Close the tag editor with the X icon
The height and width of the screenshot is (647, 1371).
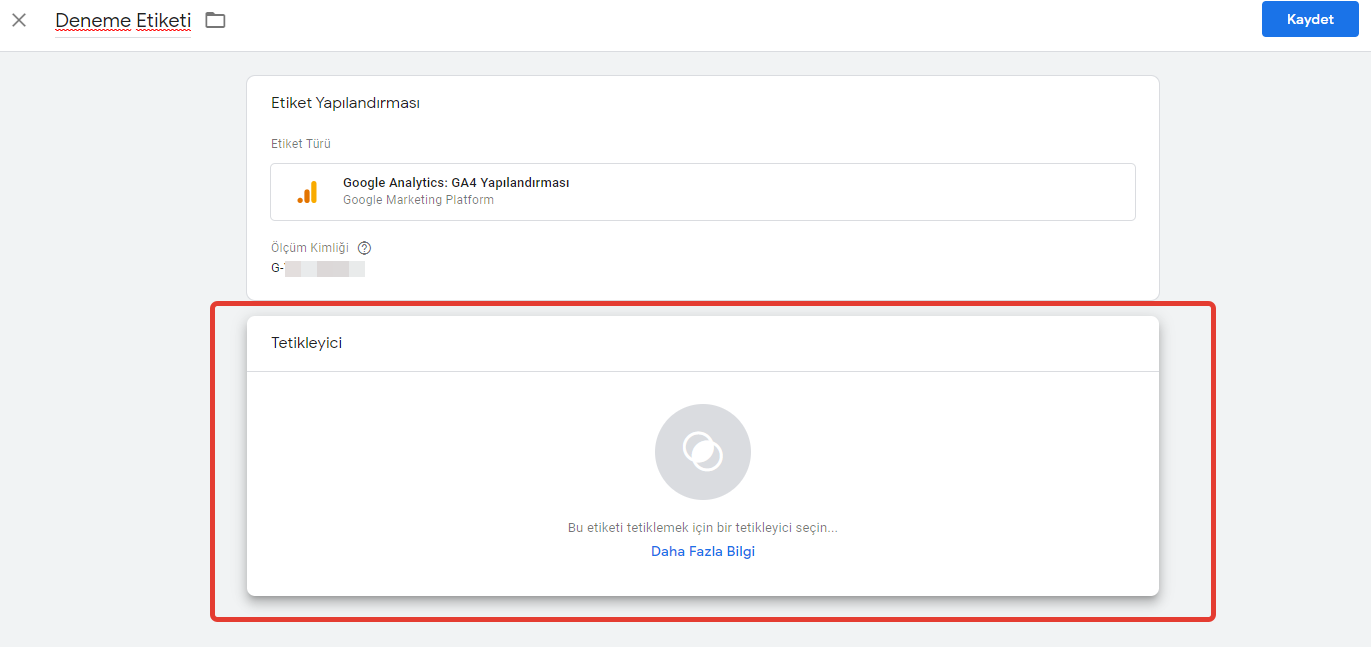19,20
